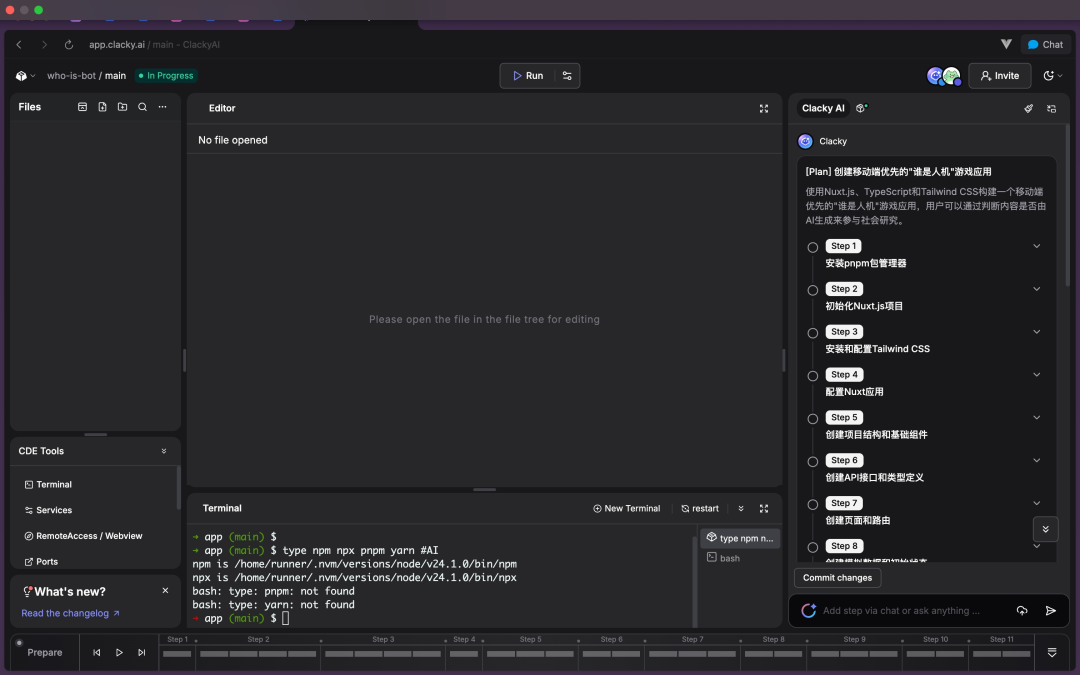The width and height of the screenshot is (1080, 675).
Task: Open the Files panel more options menu
Action: [x=163, y=107]
